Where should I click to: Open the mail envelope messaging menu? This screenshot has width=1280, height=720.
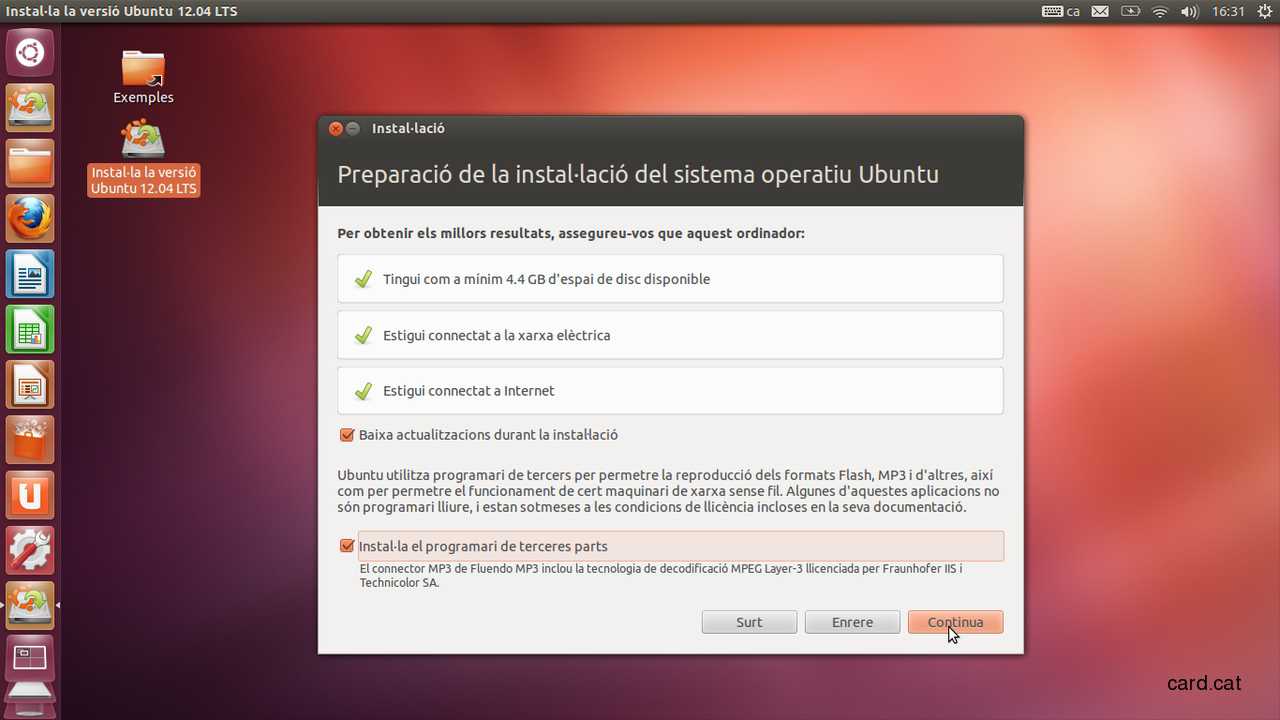(x=1100, y=12)
